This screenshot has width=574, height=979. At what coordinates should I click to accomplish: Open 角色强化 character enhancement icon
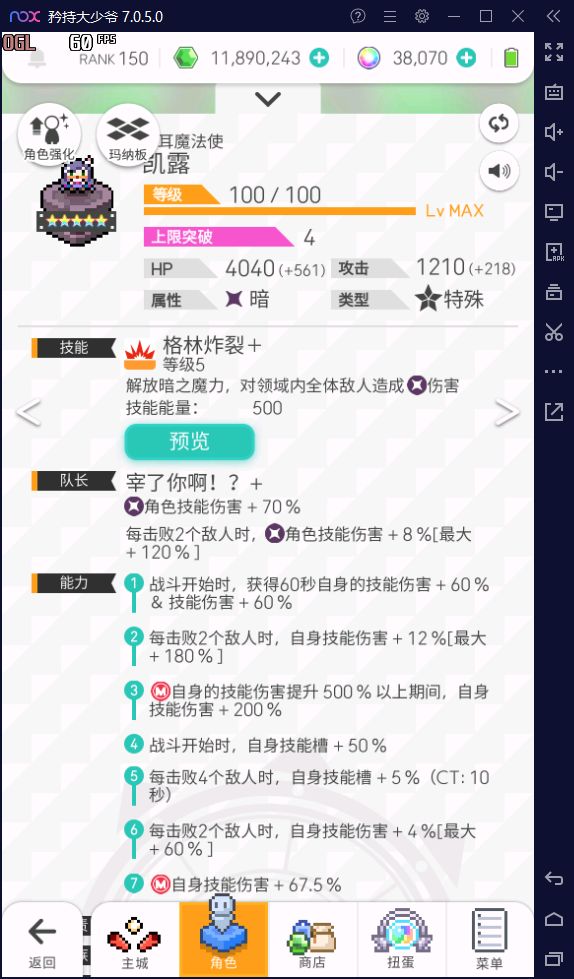(x=49, y=134)
